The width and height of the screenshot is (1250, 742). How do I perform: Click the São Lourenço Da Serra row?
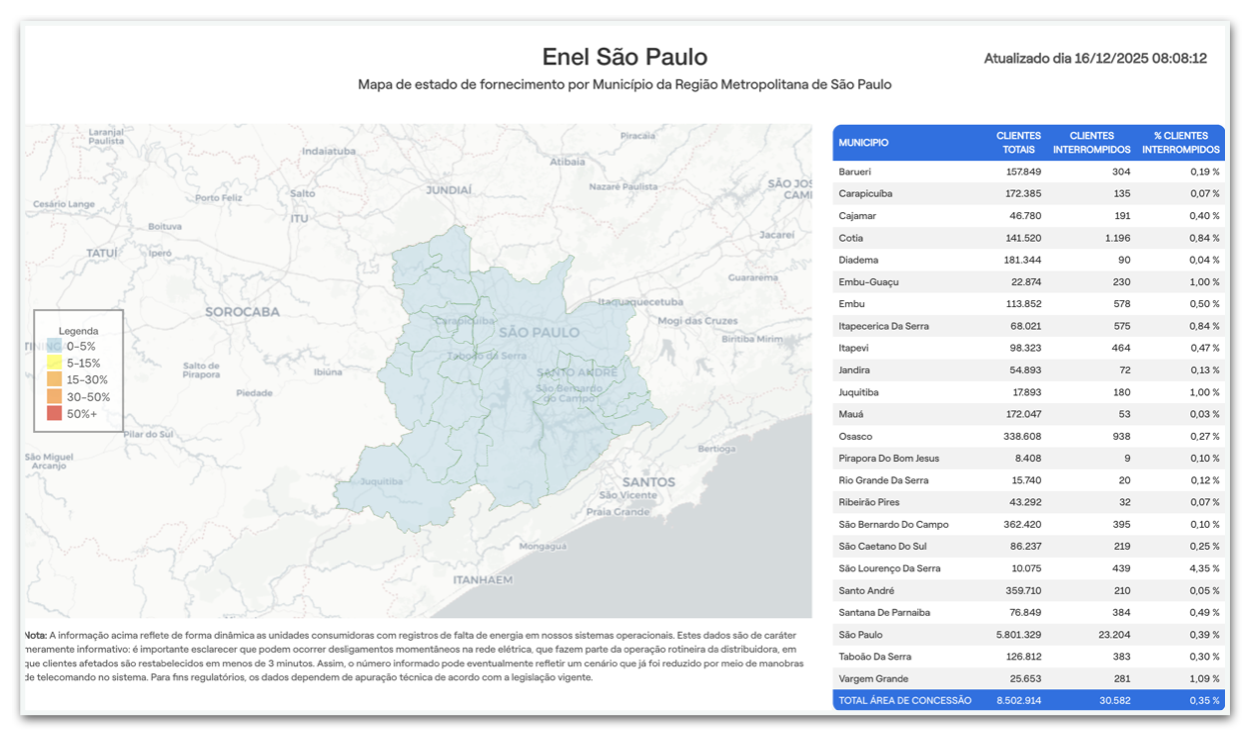[x=1028, y=568]
